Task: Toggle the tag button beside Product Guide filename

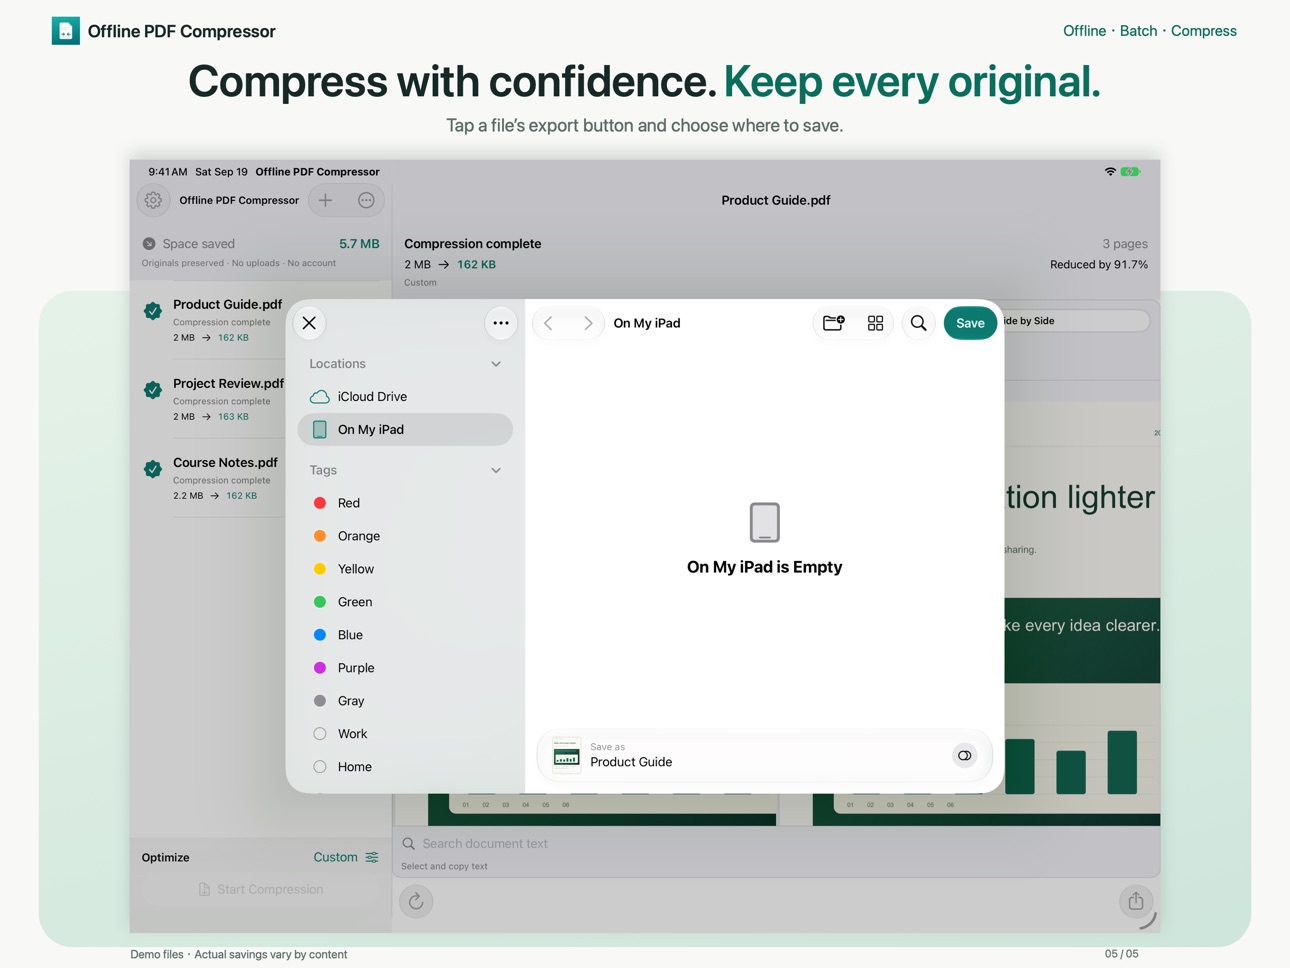Action: point(964,756)
